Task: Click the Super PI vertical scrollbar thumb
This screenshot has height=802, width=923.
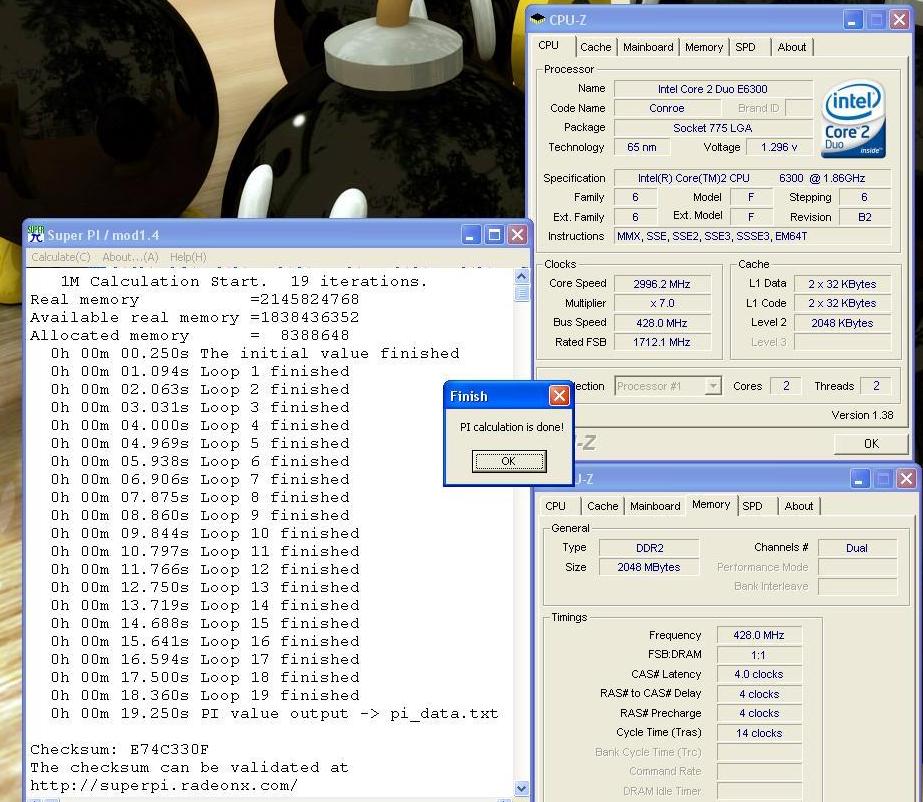Action: [x=522, y=293]
